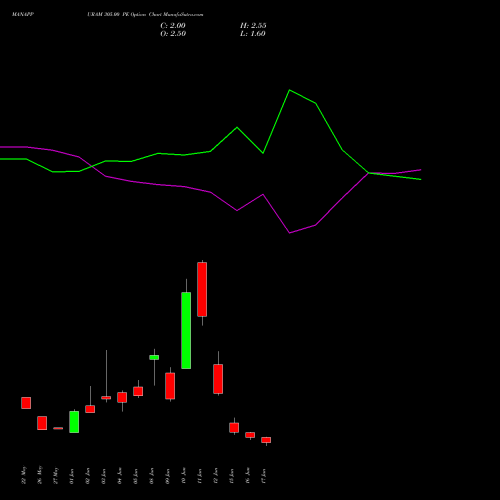Select the red candle for 15 Jun
Screen dimensions: 500x500
pyautogui.click(x=234, y=428)
